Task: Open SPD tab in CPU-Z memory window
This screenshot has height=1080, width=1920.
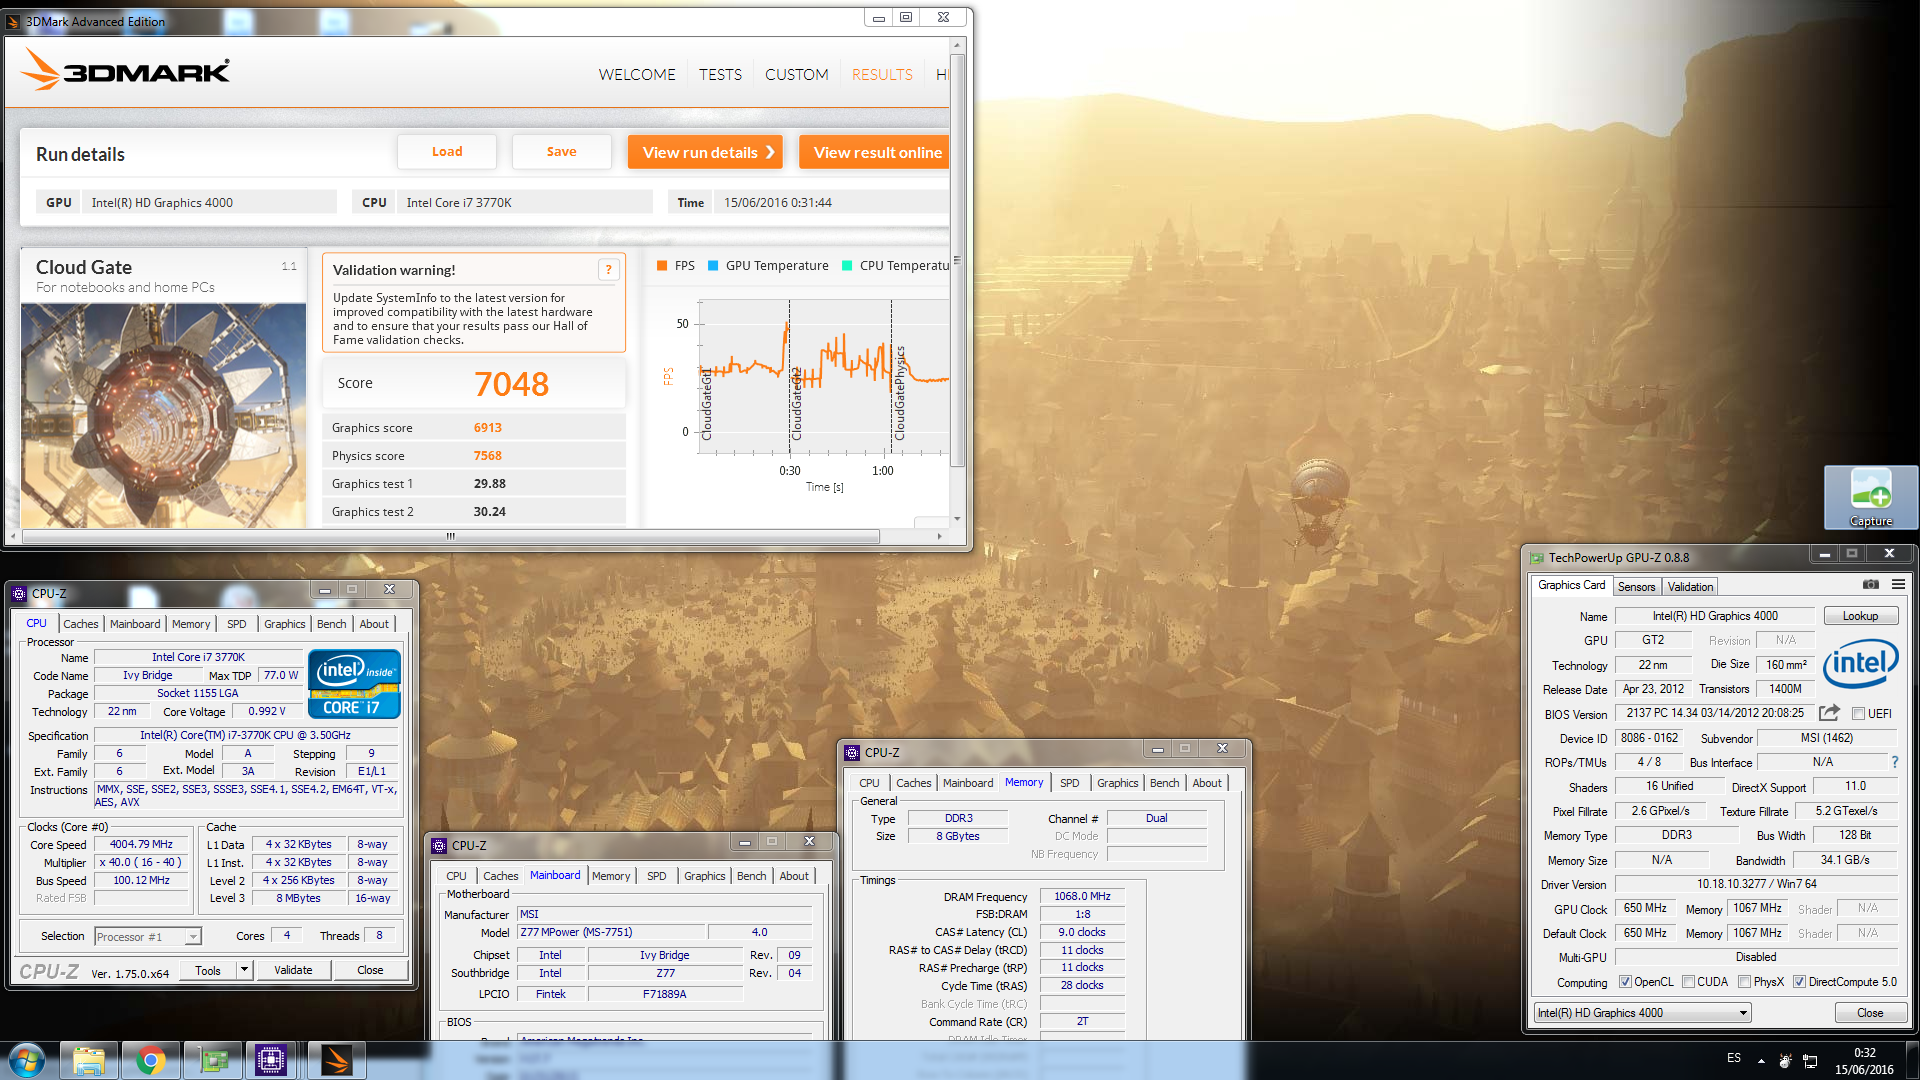Action: pos(1069,783)
